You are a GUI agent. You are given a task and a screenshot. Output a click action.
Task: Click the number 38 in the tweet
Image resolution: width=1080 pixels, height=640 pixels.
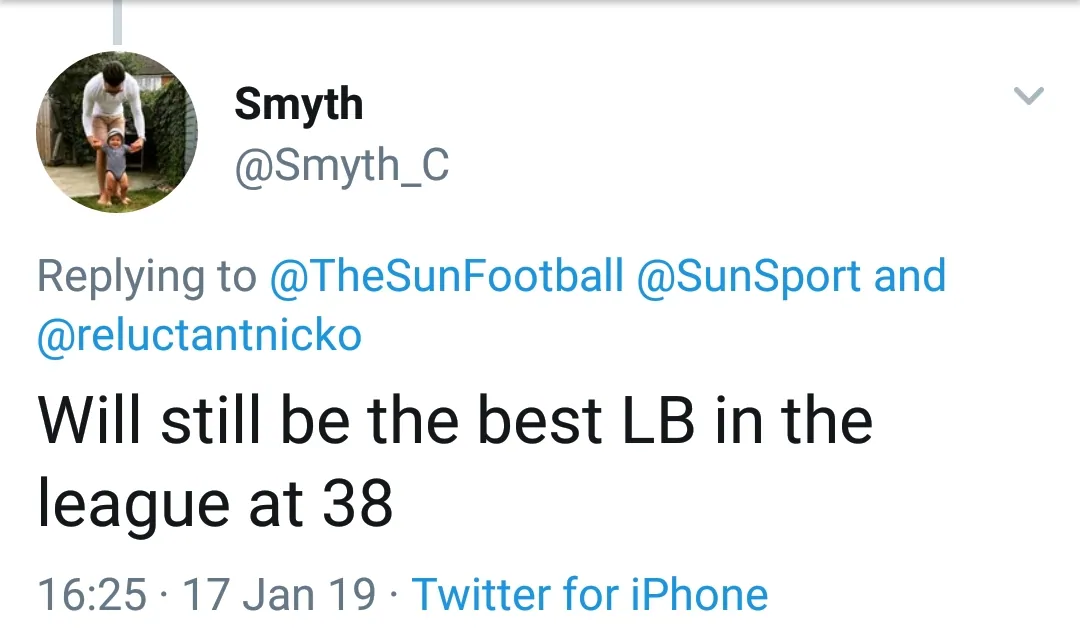357,504
